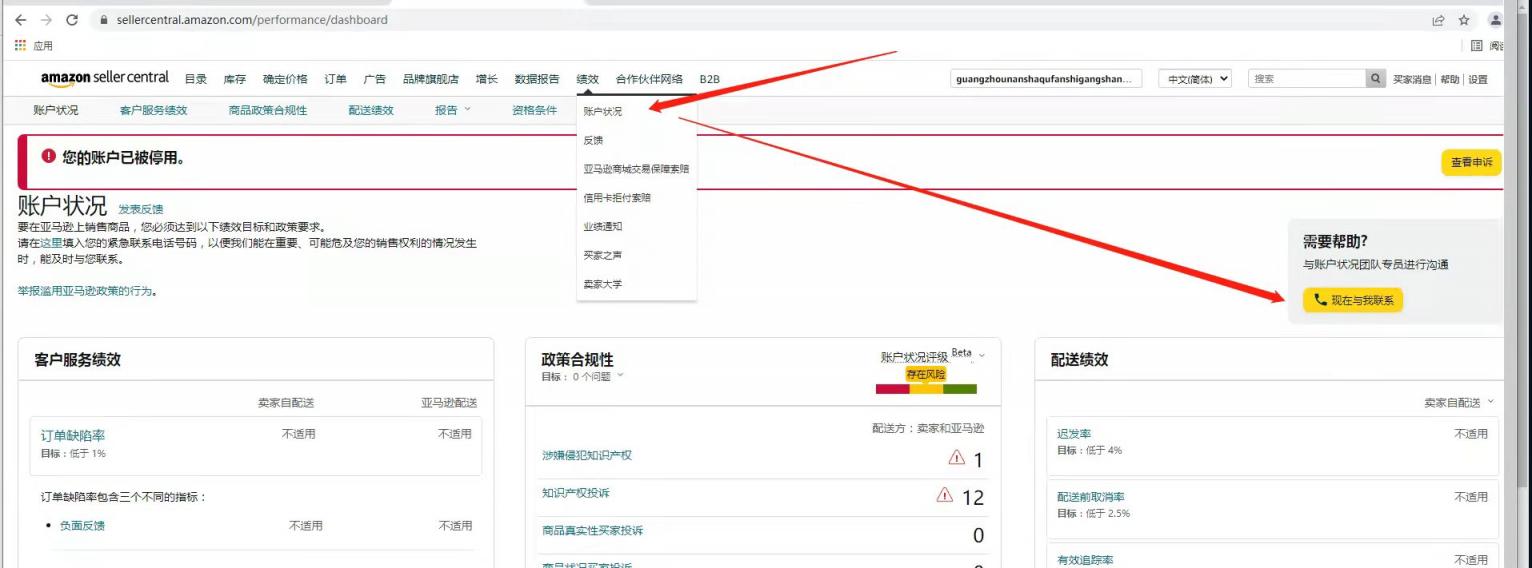Screen dimensions: 1532x568
Task: Open the guangzhounanshaqu account switcher
Action: point(1046,79)
